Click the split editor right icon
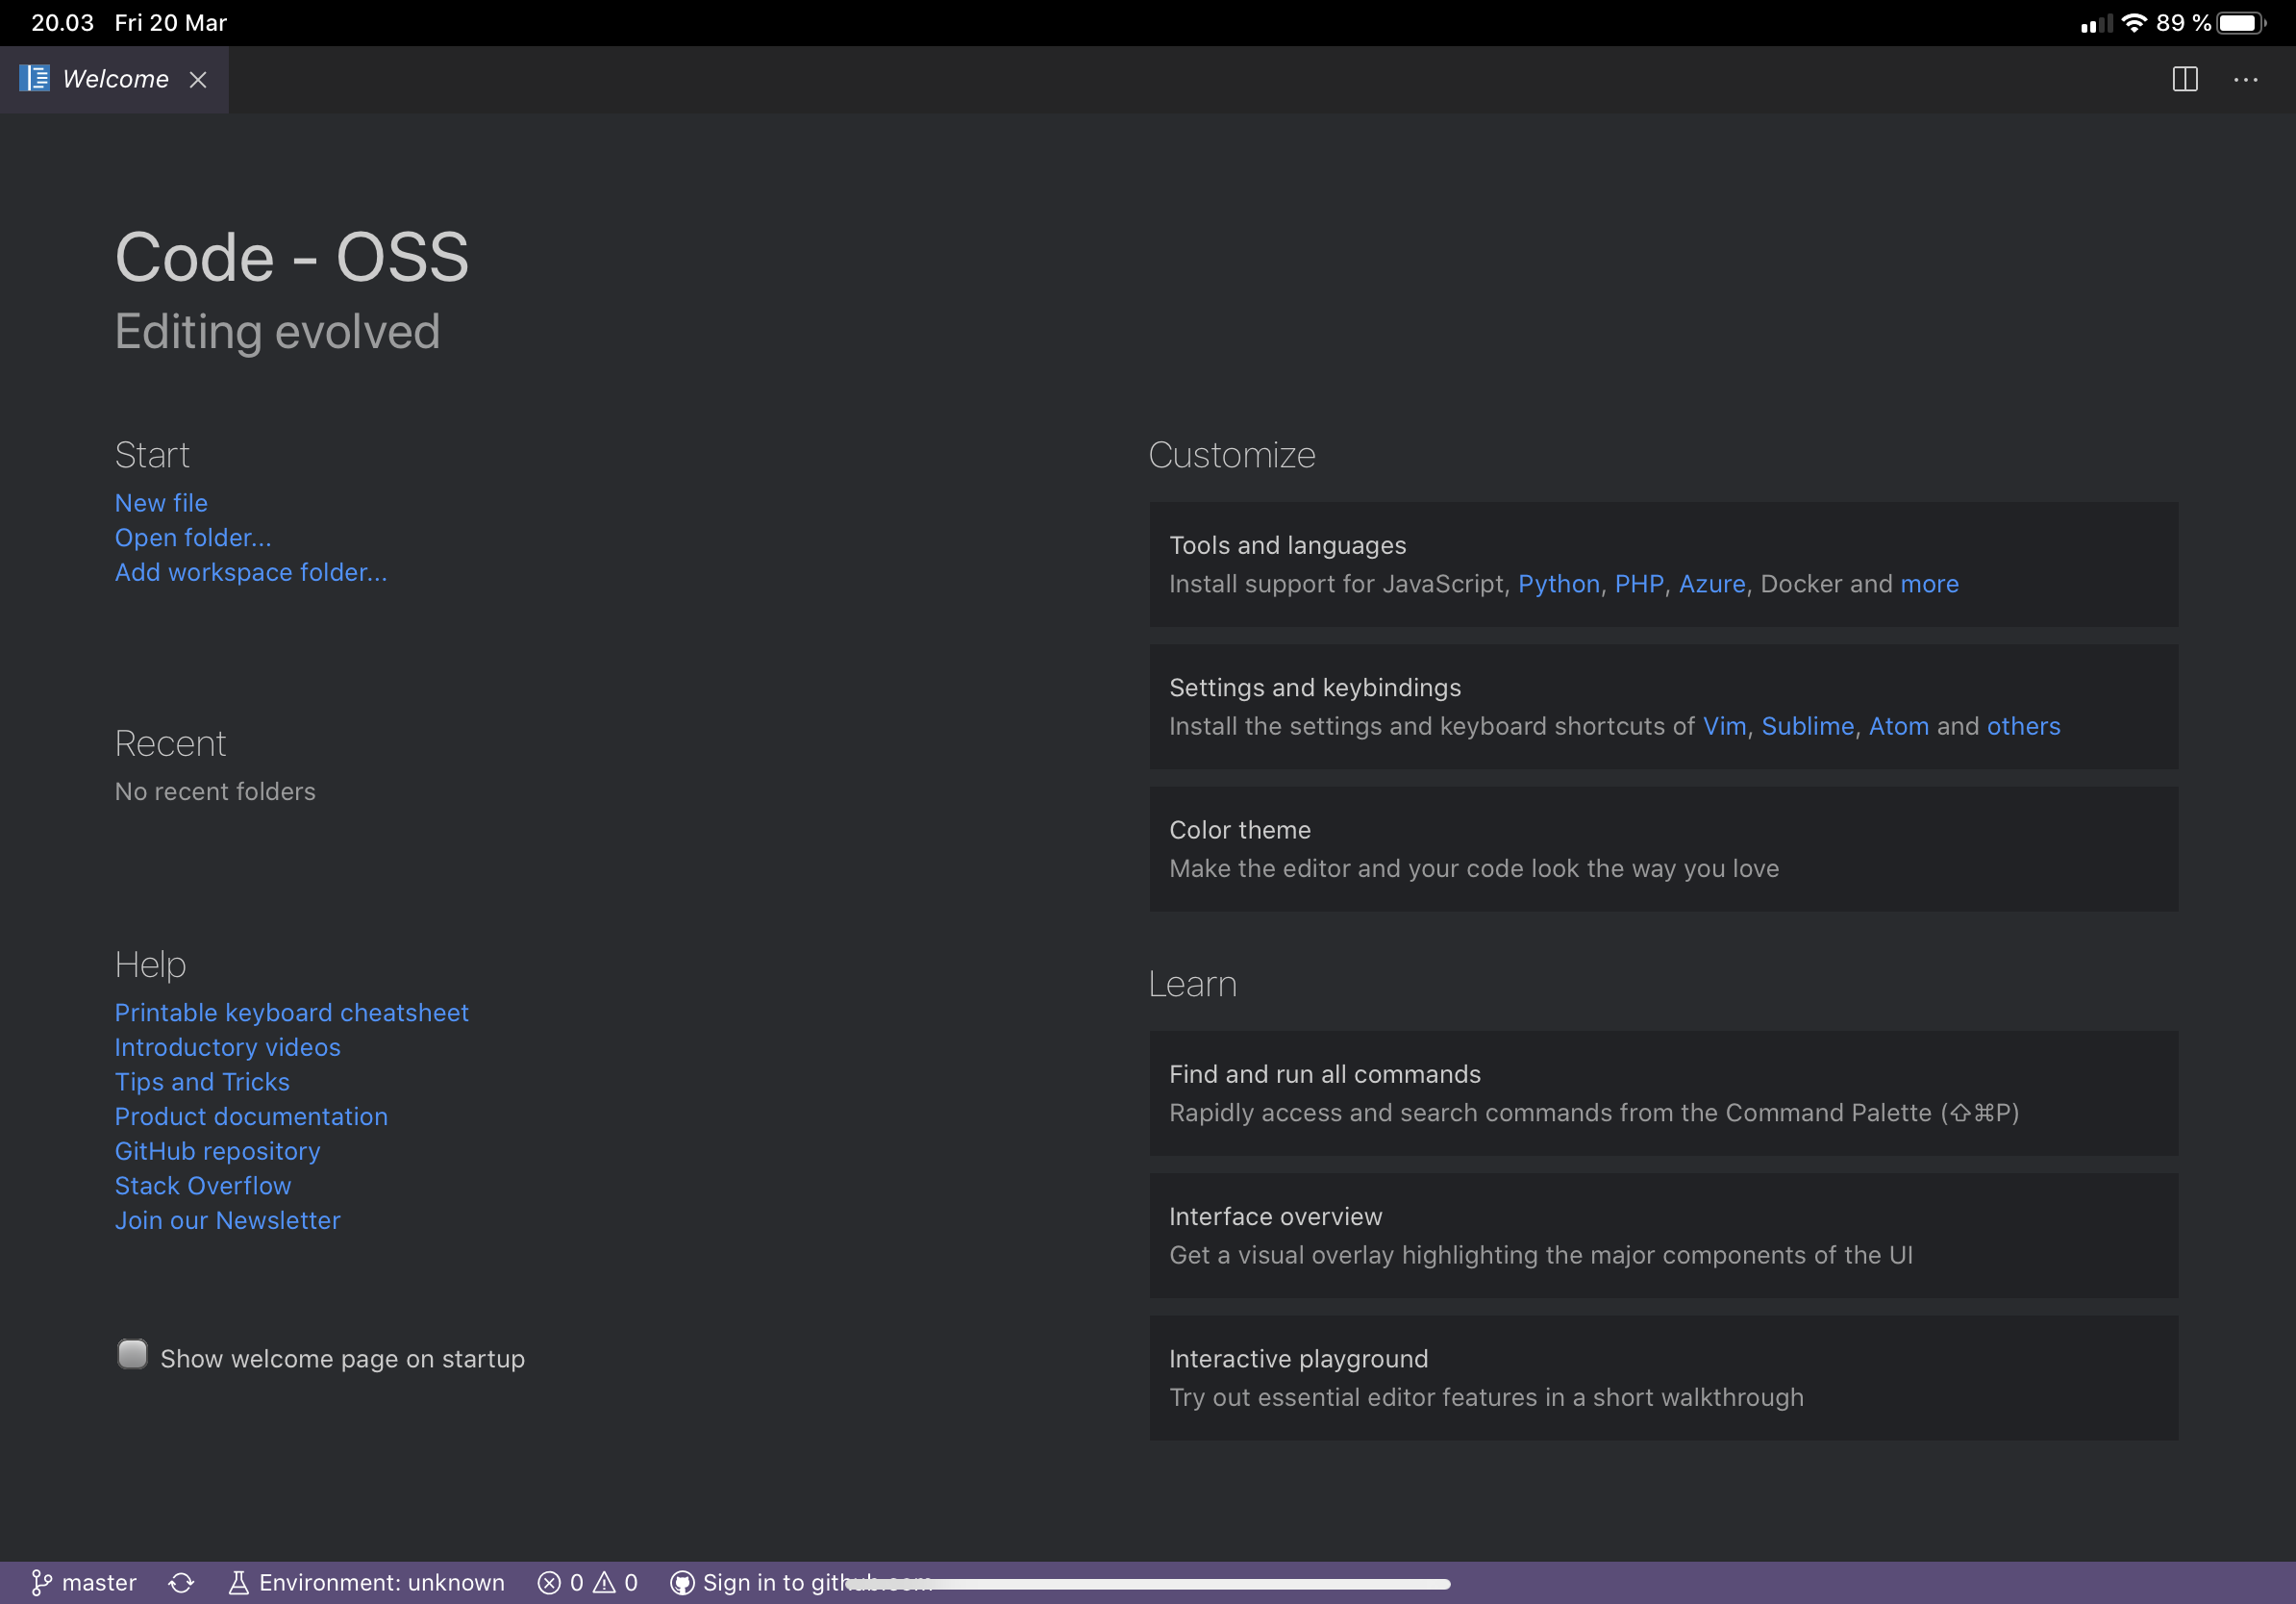 [2184, 79]
